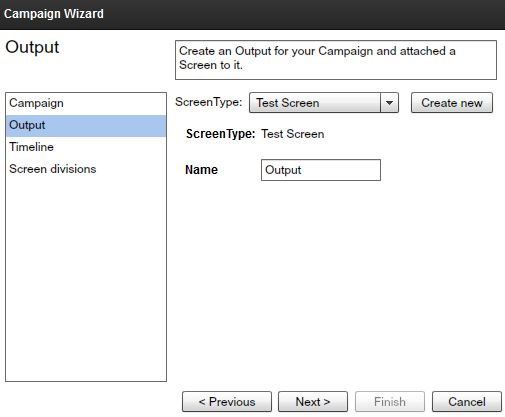Viewport: 505px width, 417px height.
Task: Select the highlighted Output step
Action: [x=86, y=126]
